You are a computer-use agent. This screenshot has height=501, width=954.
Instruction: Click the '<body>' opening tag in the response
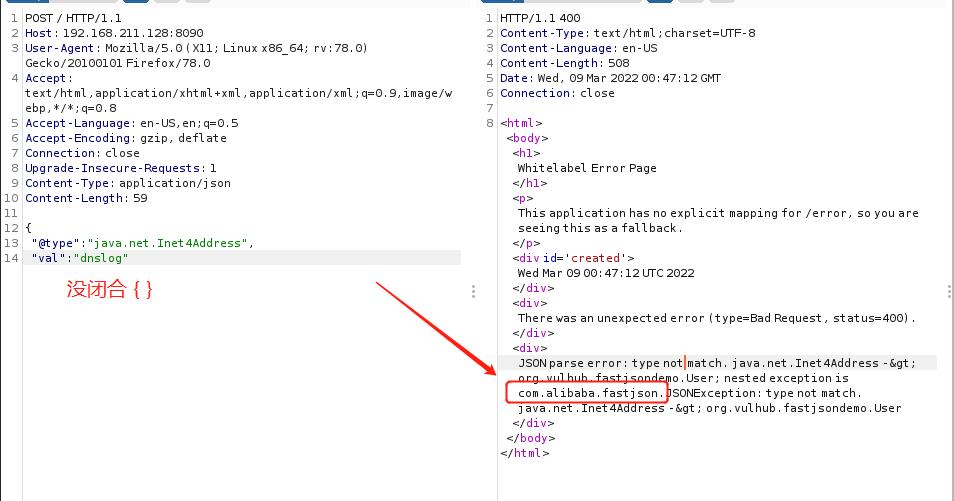click(527, 138)
